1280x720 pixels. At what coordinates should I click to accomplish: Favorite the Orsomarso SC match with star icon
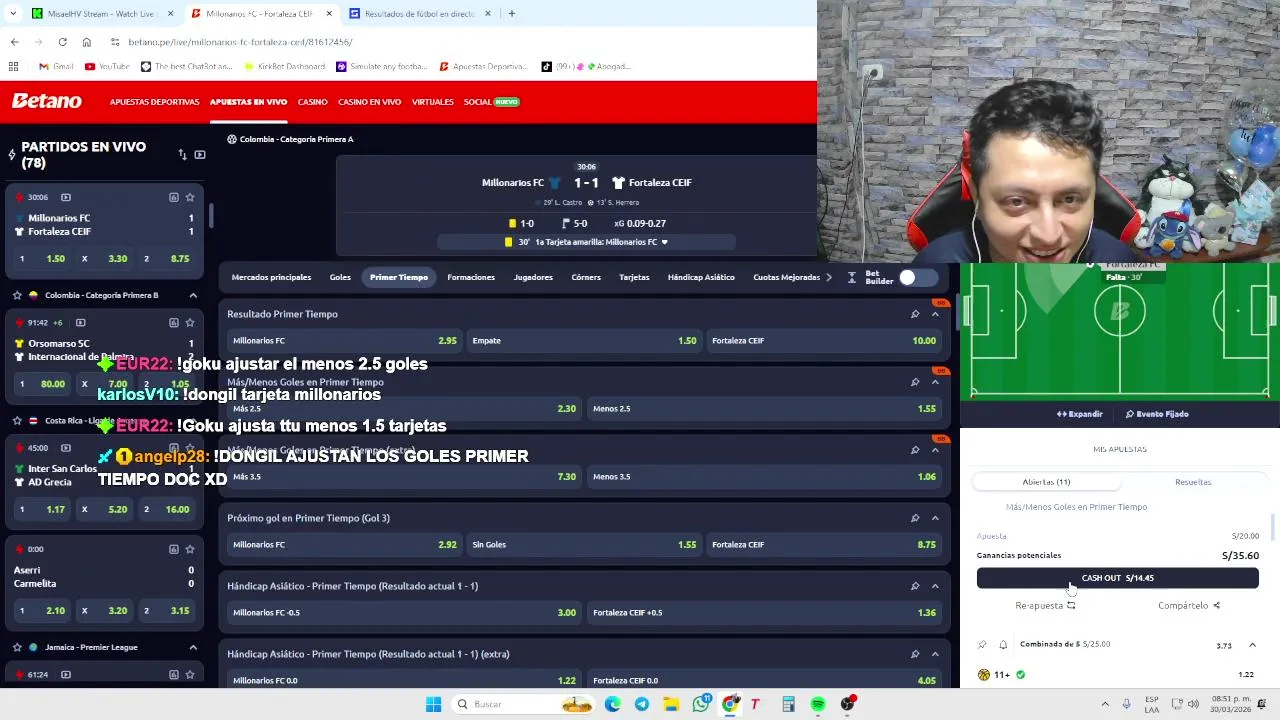tap(190, 322)
